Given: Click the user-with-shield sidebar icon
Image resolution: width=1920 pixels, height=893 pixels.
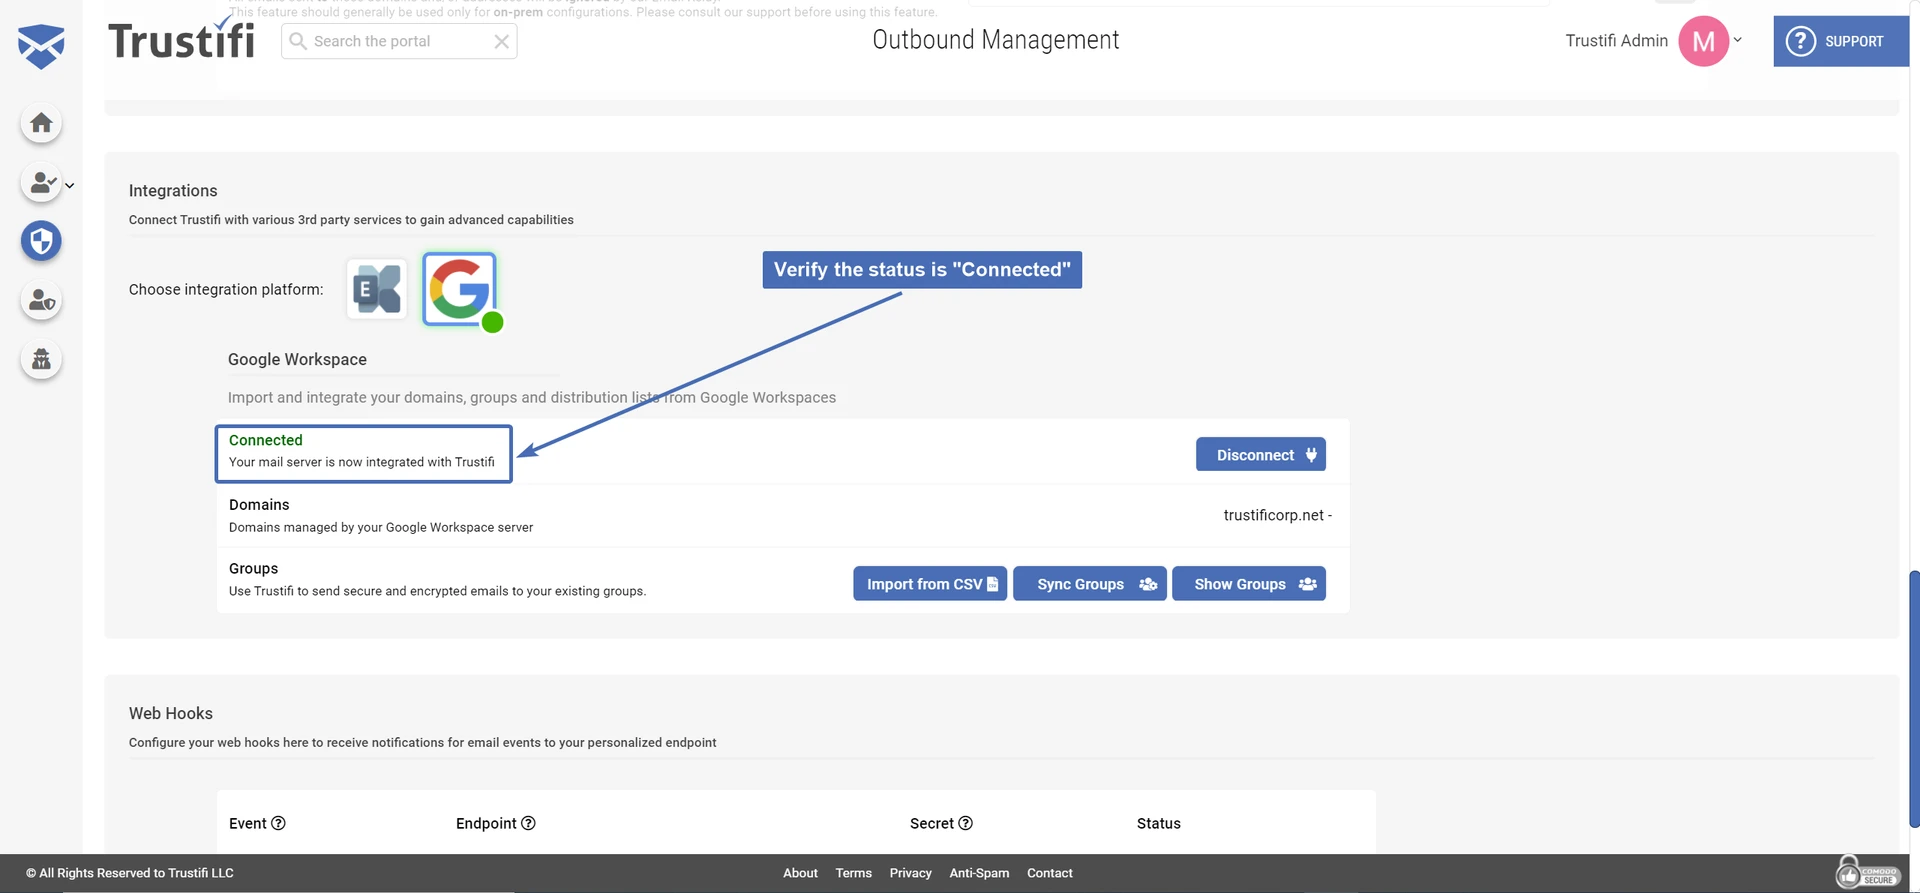Looking at the screenshot, I should point(41,300).
